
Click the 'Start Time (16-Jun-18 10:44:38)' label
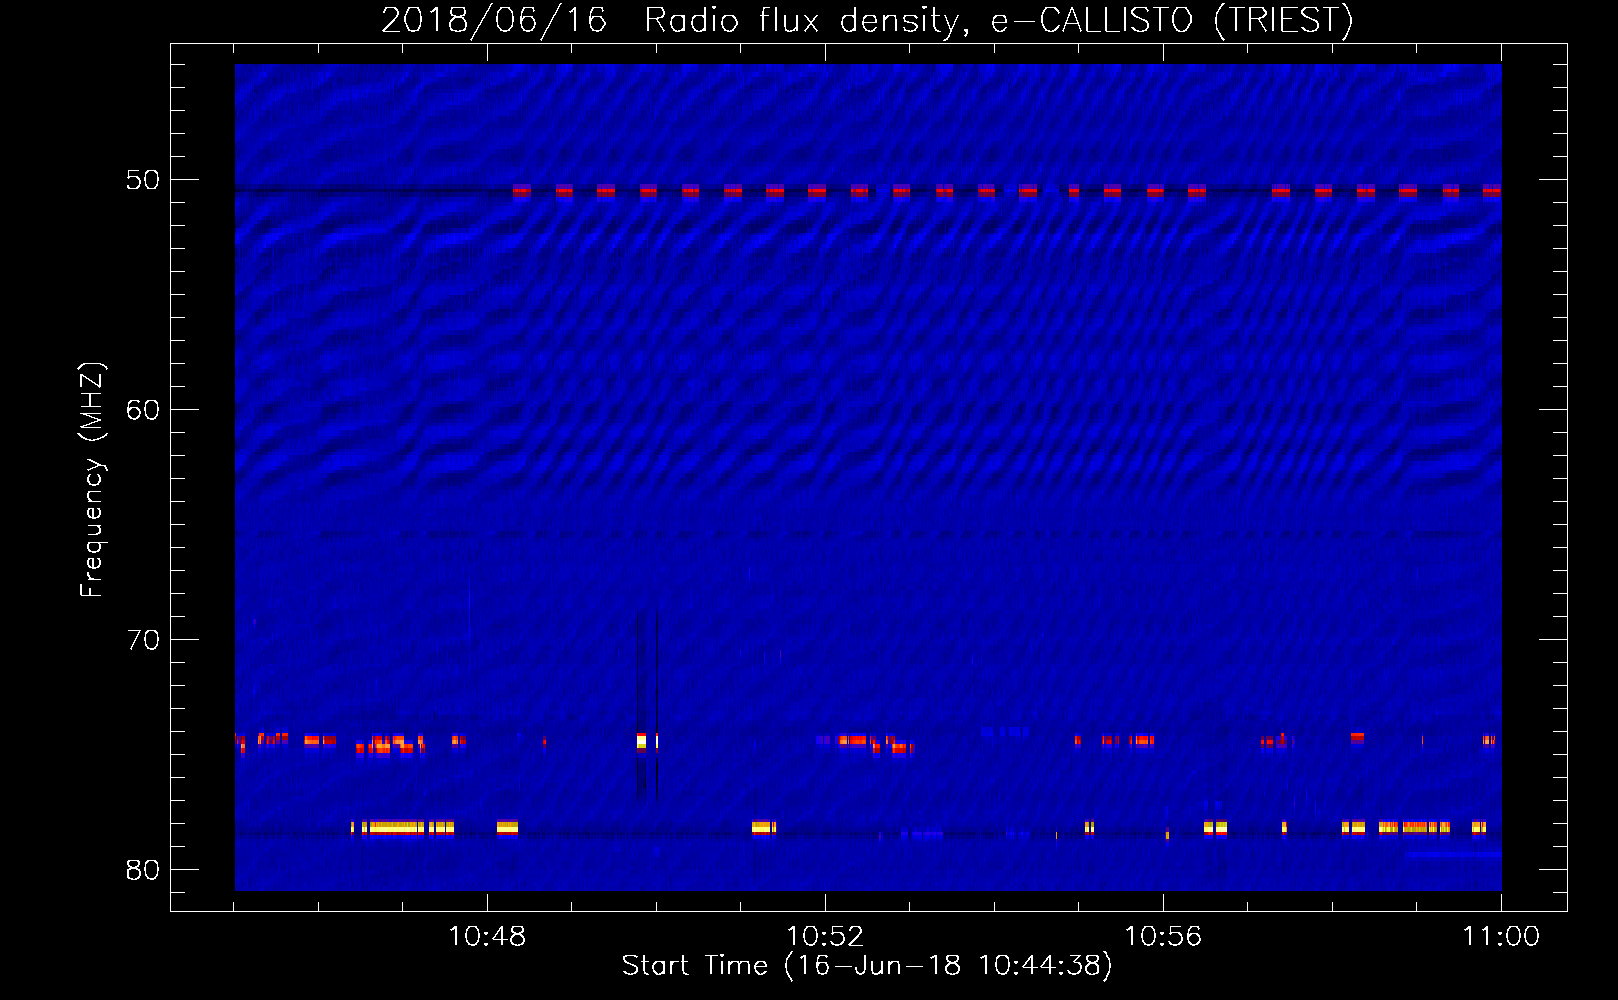[x=867, y=965]
